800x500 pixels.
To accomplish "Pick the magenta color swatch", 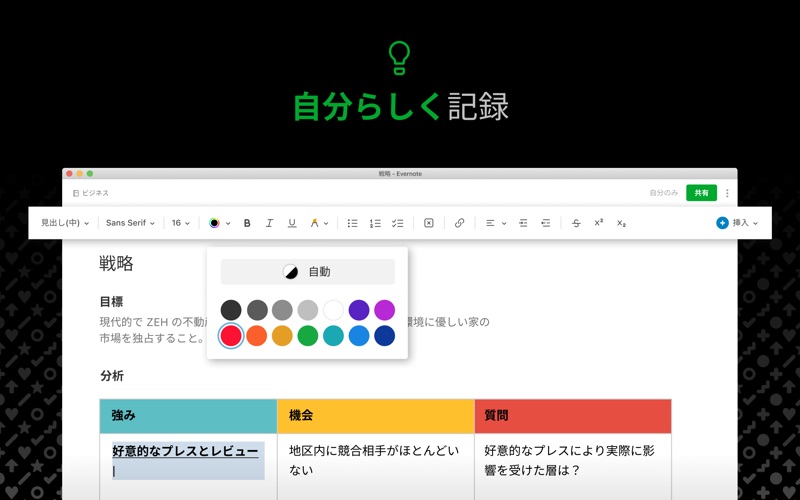I will click(385, 310).
